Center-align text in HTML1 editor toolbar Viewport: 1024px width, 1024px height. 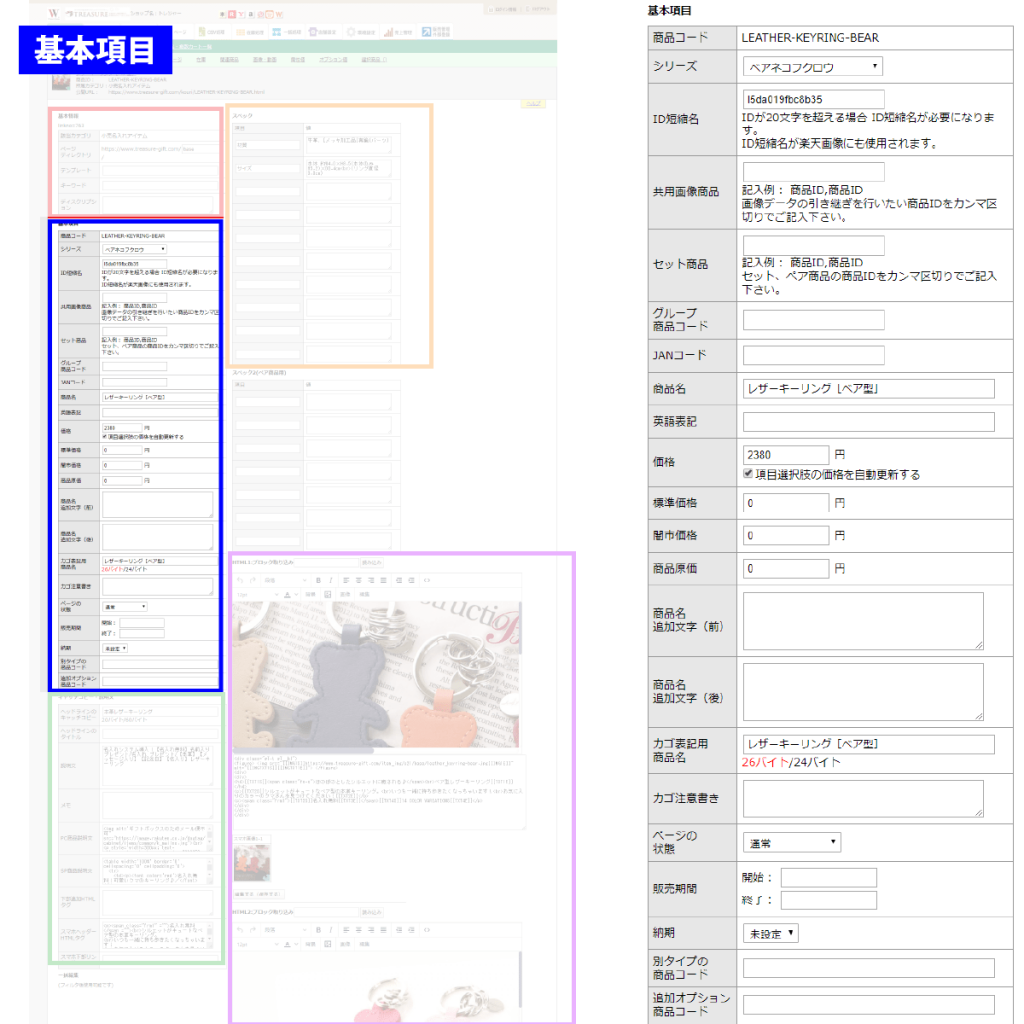pos(358,580)
